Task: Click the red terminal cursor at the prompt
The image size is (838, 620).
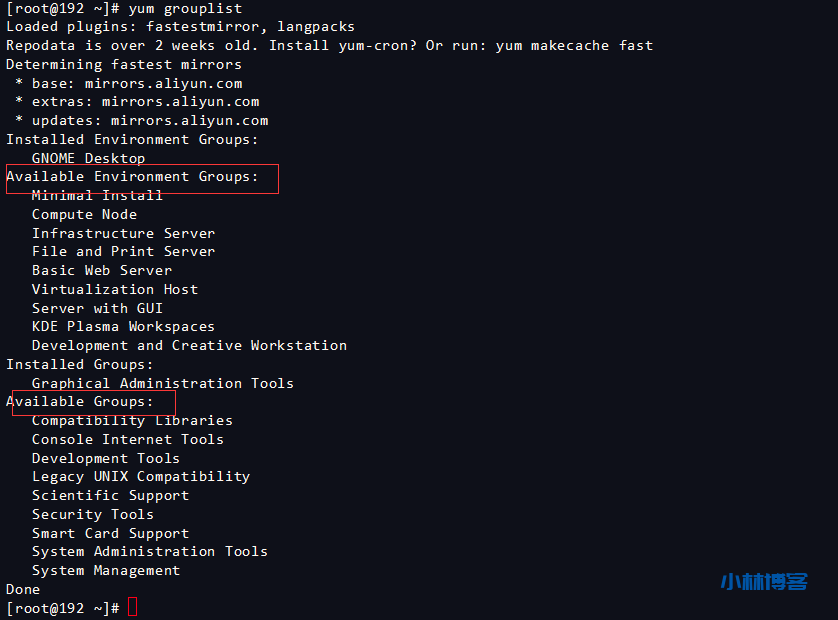Action: coord(133,607)
